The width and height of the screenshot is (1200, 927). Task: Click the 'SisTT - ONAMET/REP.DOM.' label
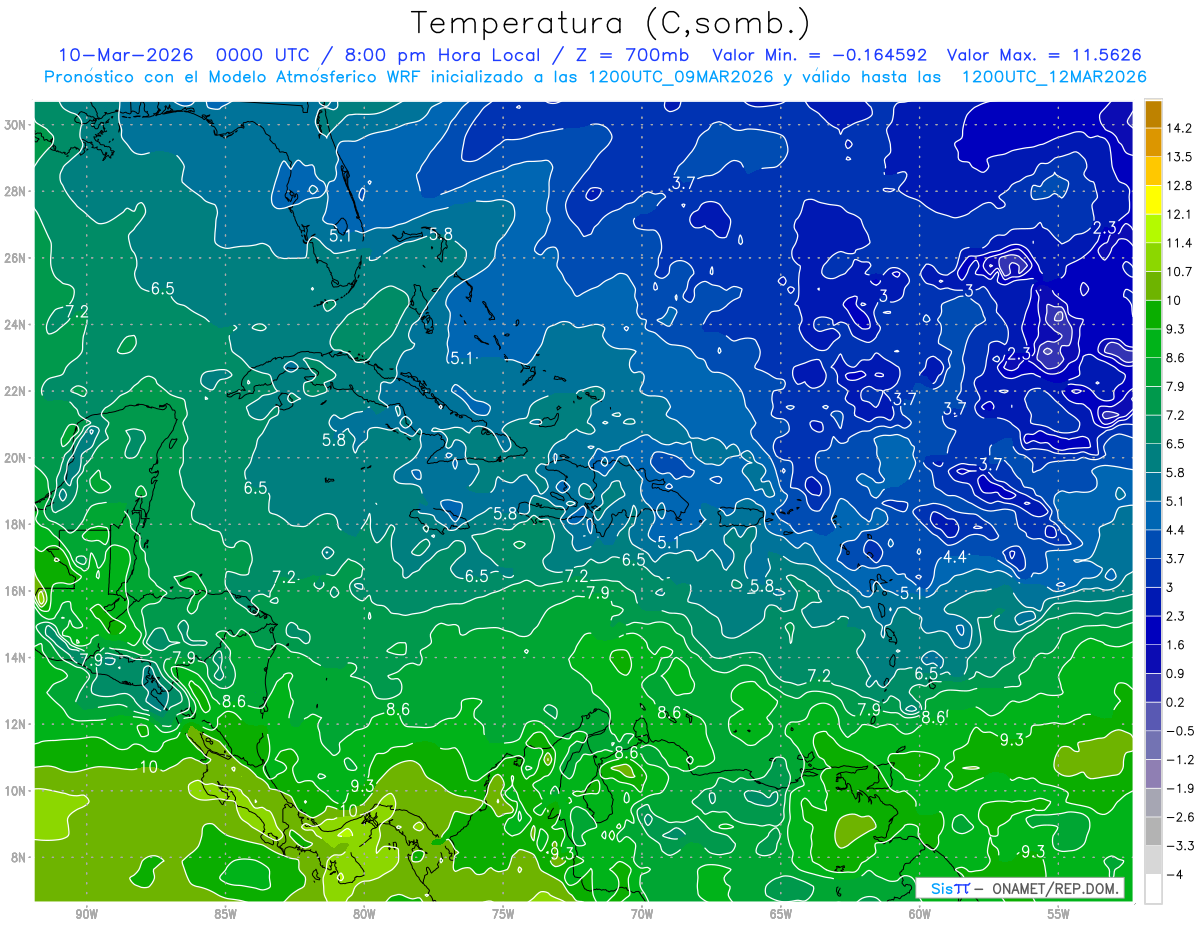tap(1020, 888)
